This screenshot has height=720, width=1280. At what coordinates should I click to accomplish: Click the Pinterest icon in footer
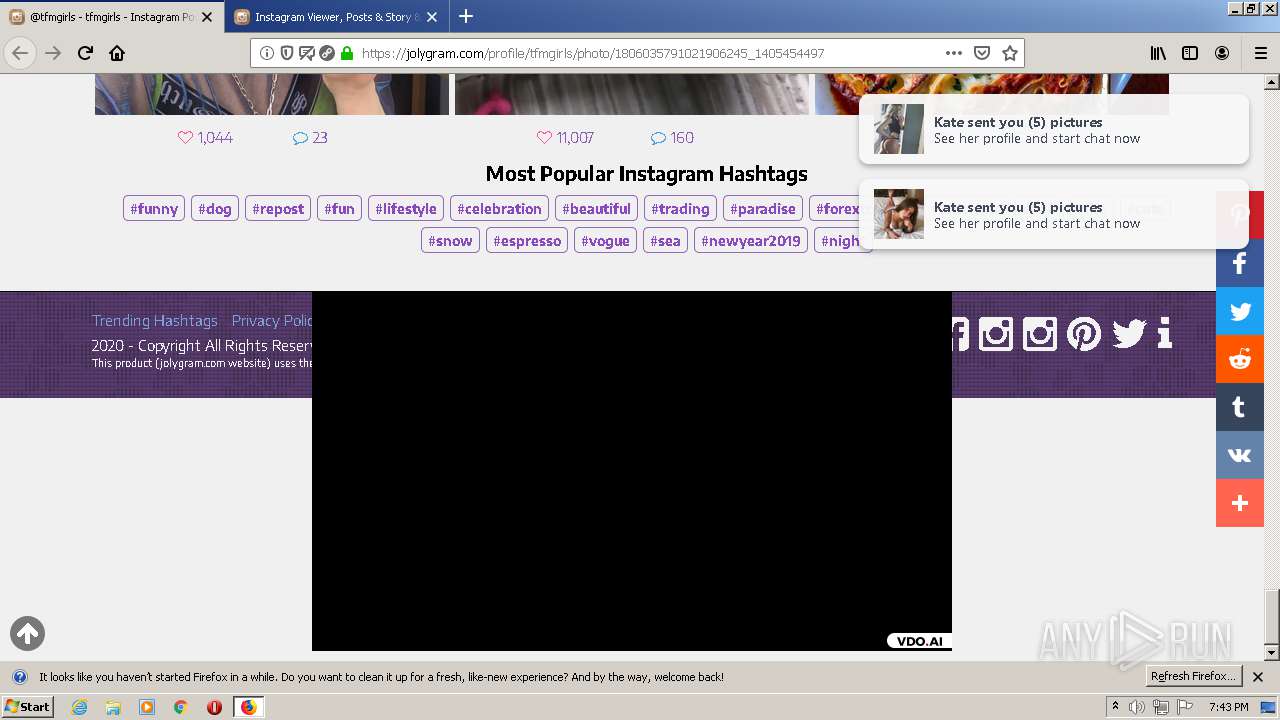tap(1084, 333)
